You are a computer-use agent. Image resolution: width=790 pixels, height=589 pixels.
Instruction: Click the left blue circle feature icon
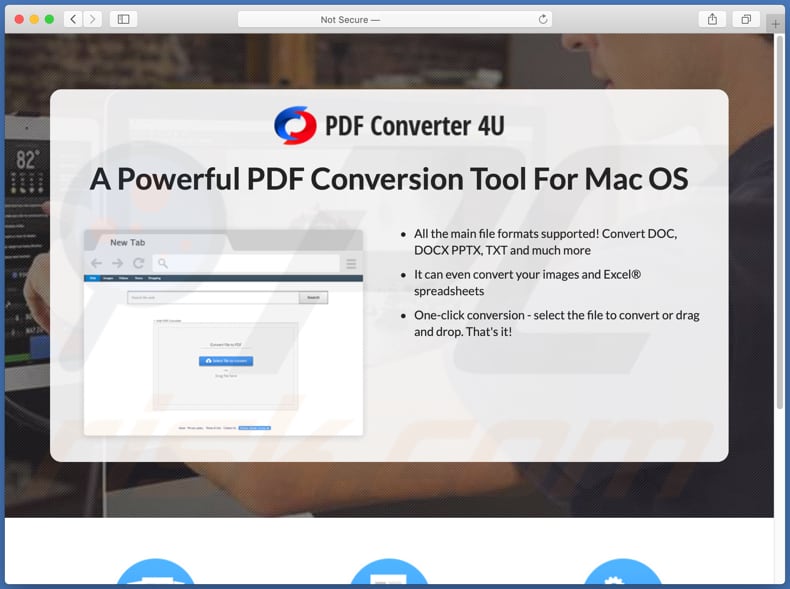point(155,573)
